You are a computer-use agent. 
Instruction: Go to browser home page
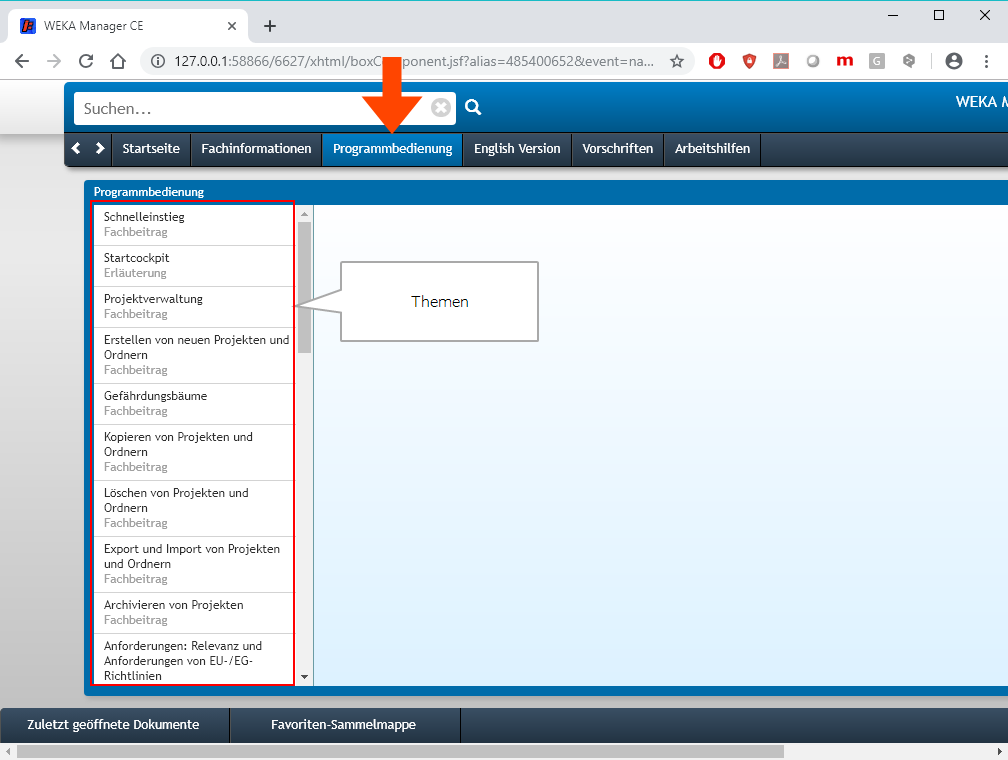(x=118, y=61)
